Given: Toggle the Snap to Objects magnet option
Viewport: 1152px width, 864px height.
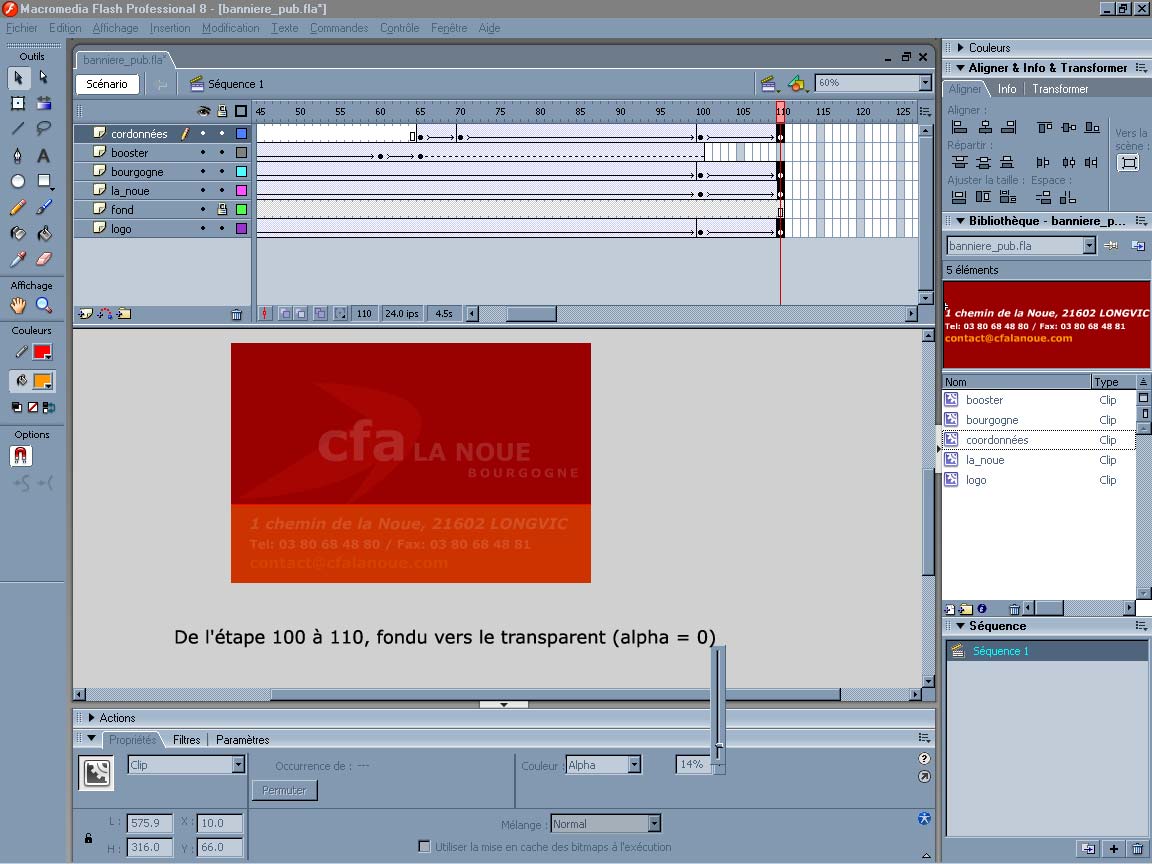Looking at the screenshot, I should coord(21,456).
